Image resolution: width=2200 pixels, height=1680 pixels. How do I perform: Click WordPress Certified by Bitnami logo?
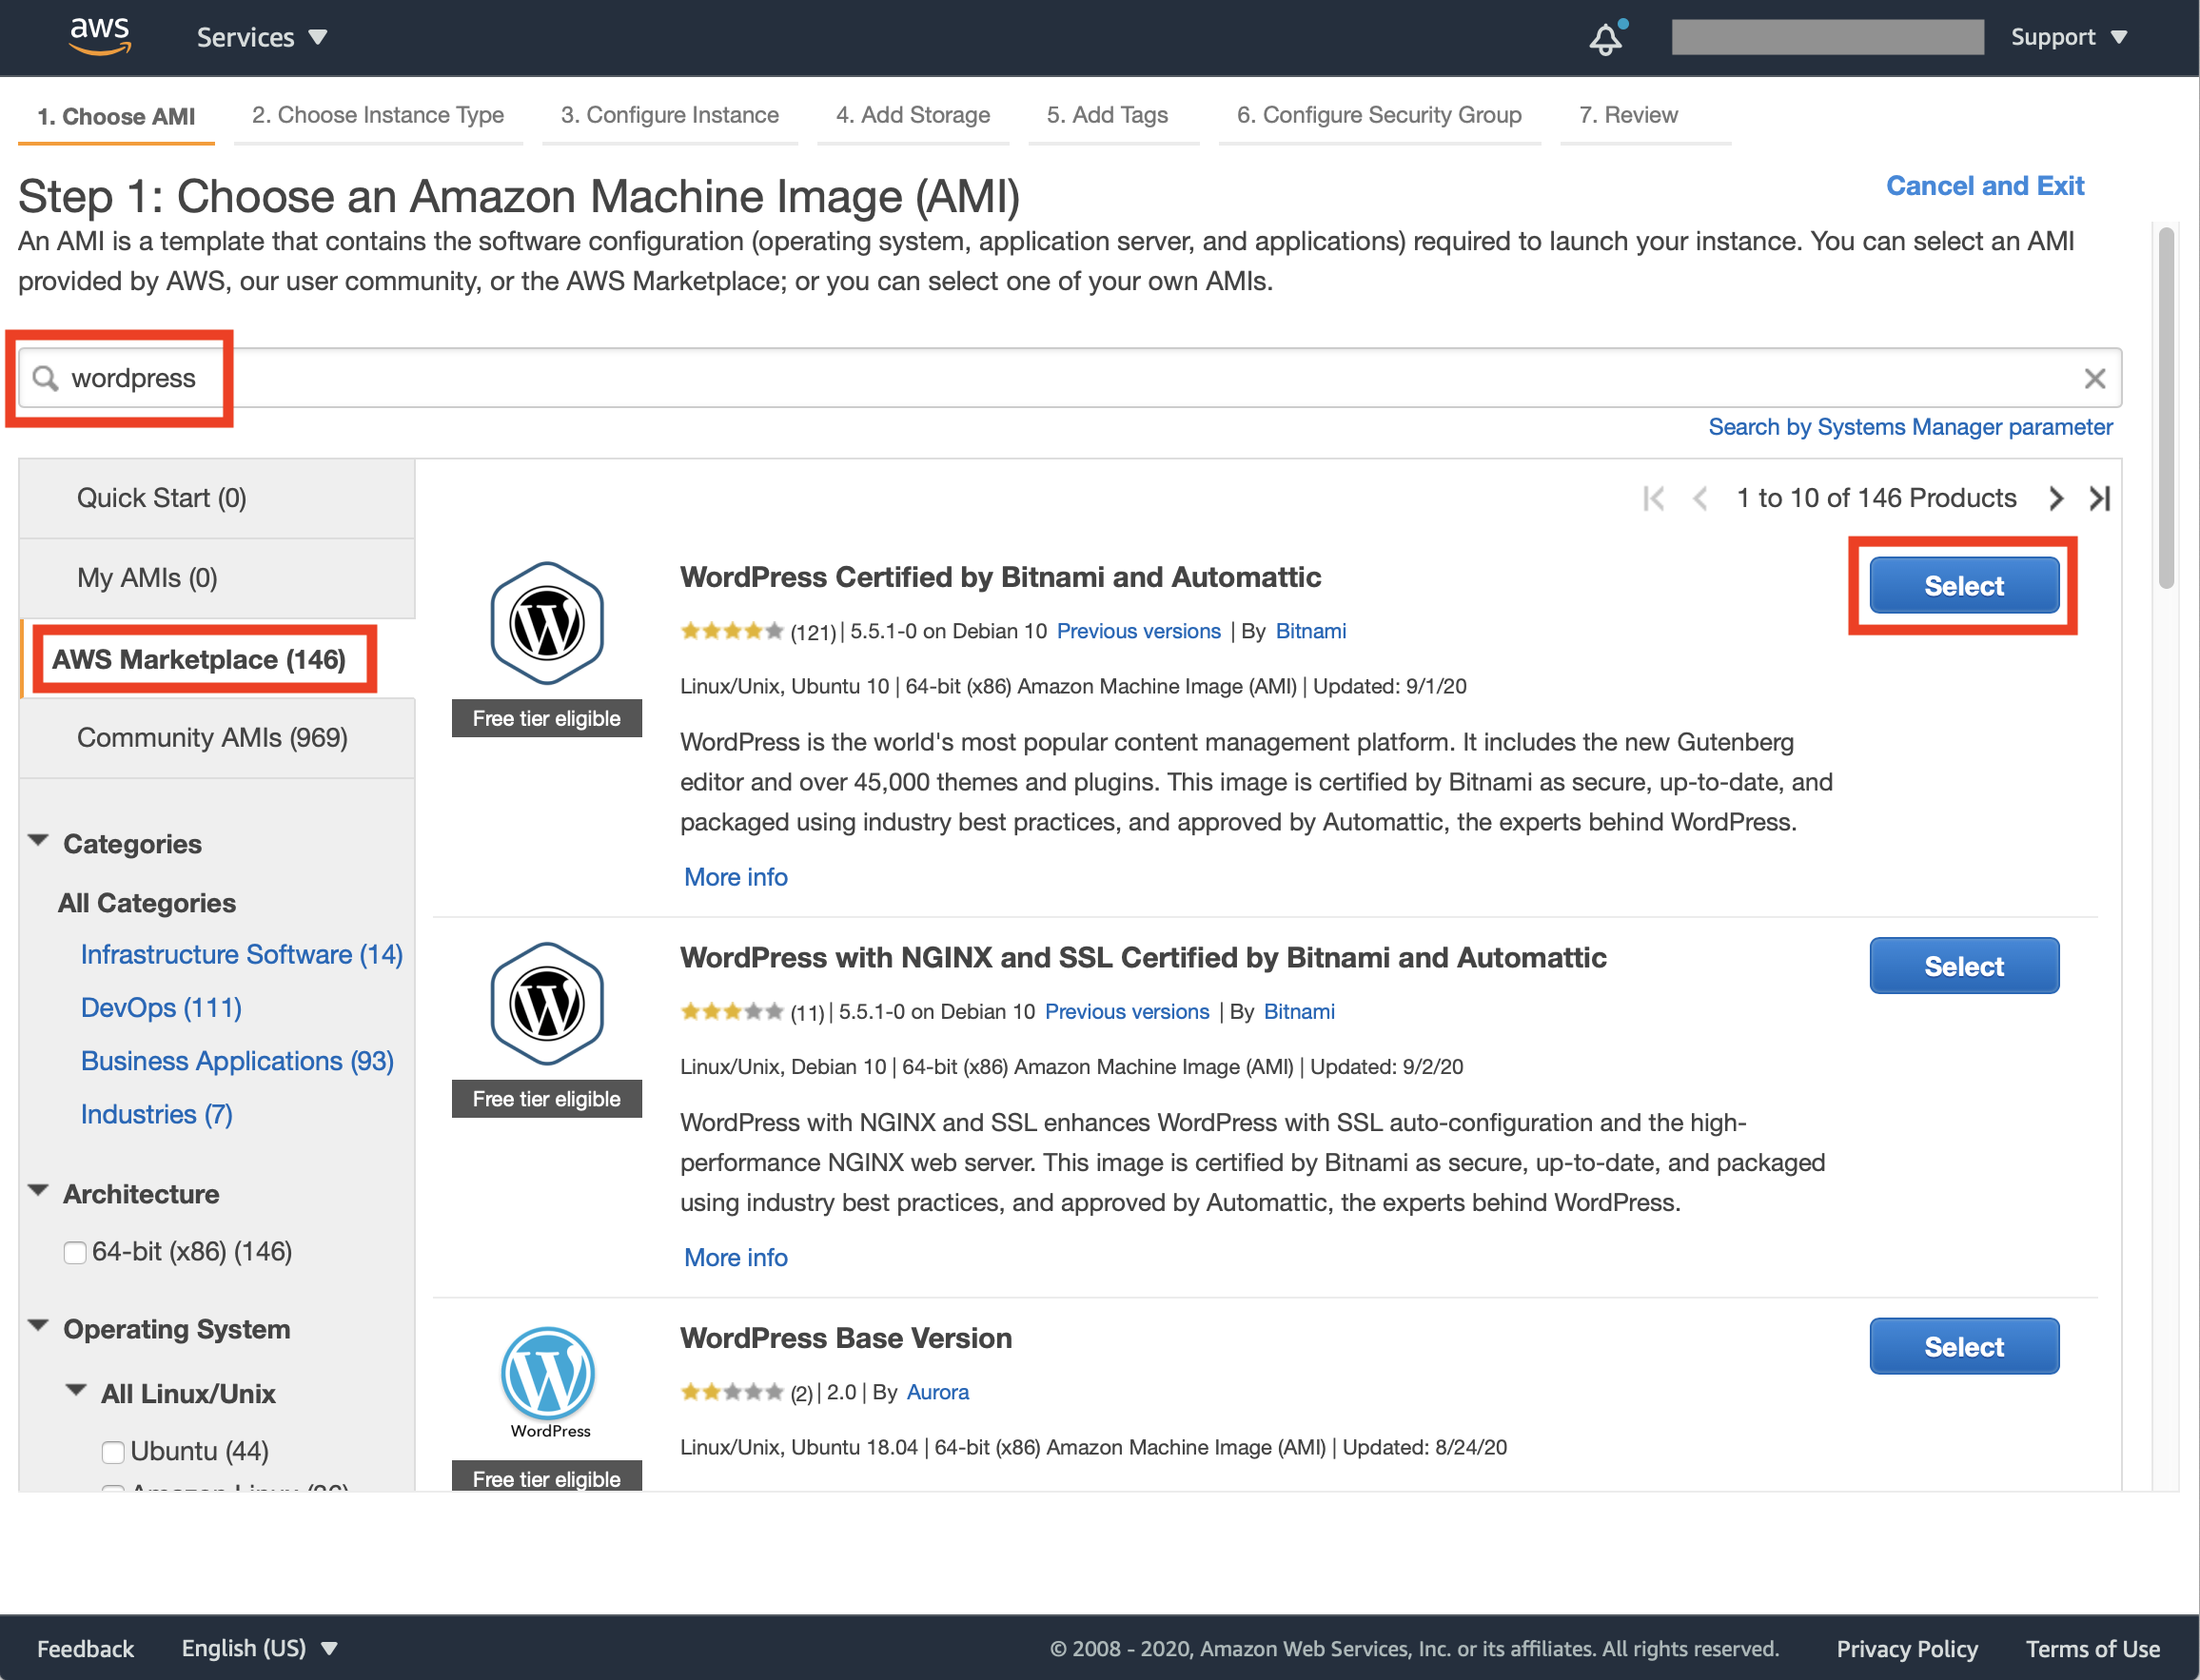[547, 623]
